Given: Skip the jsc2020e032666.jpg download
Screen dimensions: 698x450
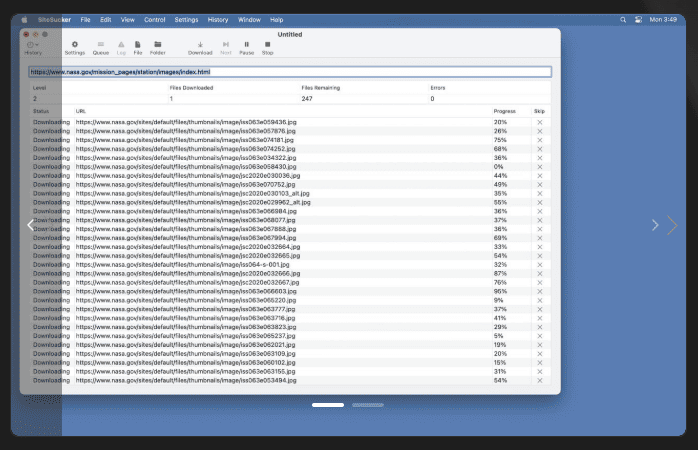Looking at the screenshot, I should point(540,274).
